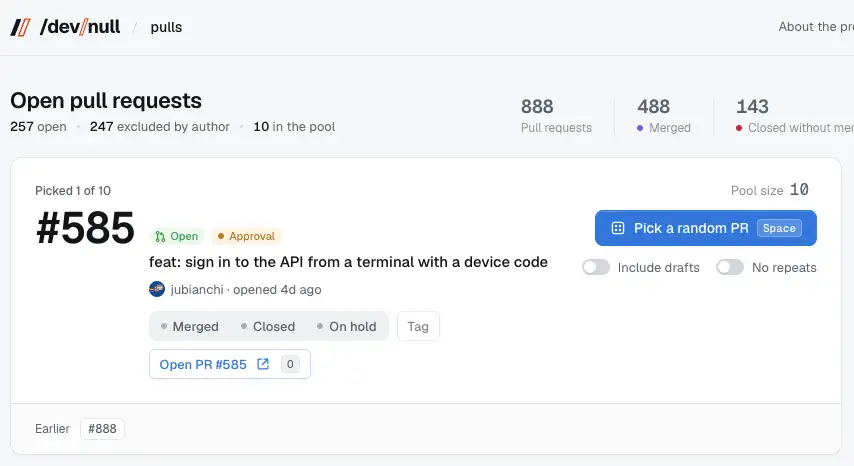Click the jubianchi author name
Screen dimensions: 854x466
pos(197,290)
